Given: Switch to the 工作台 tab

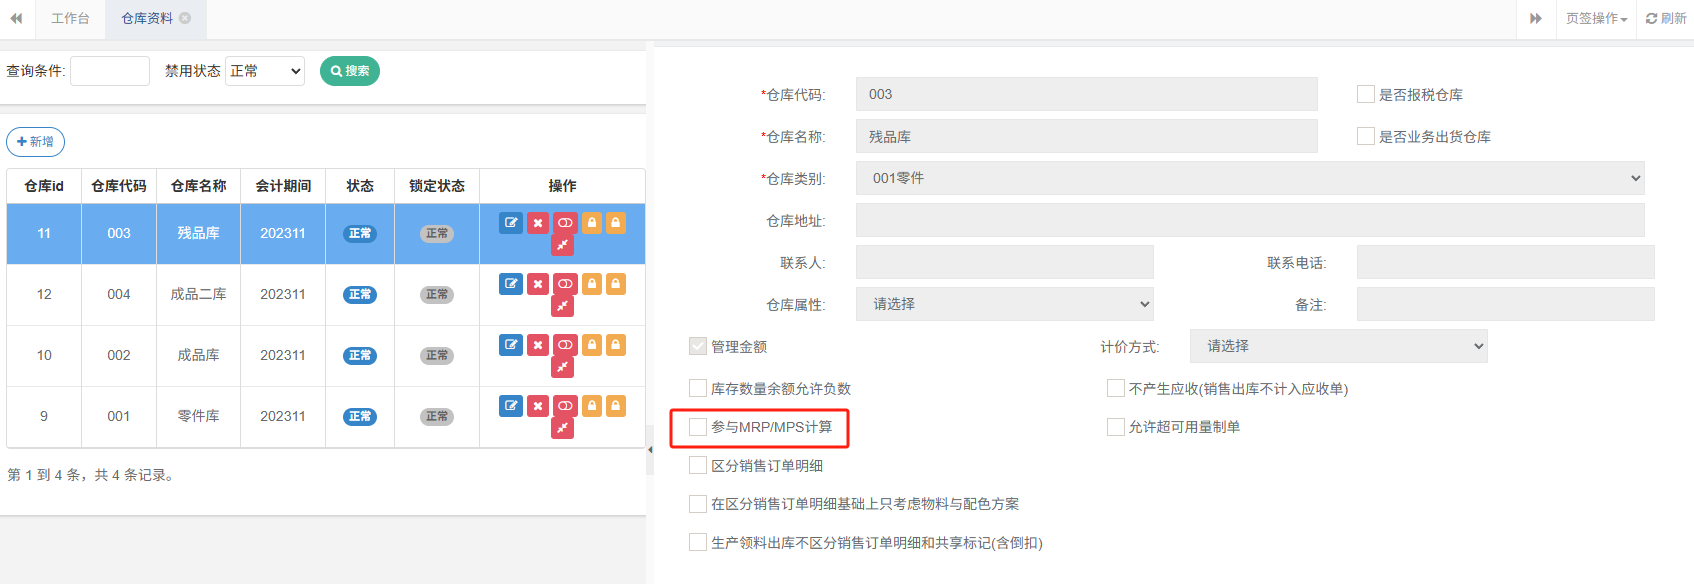Looking at the screenshot, I should coord(70,18).
